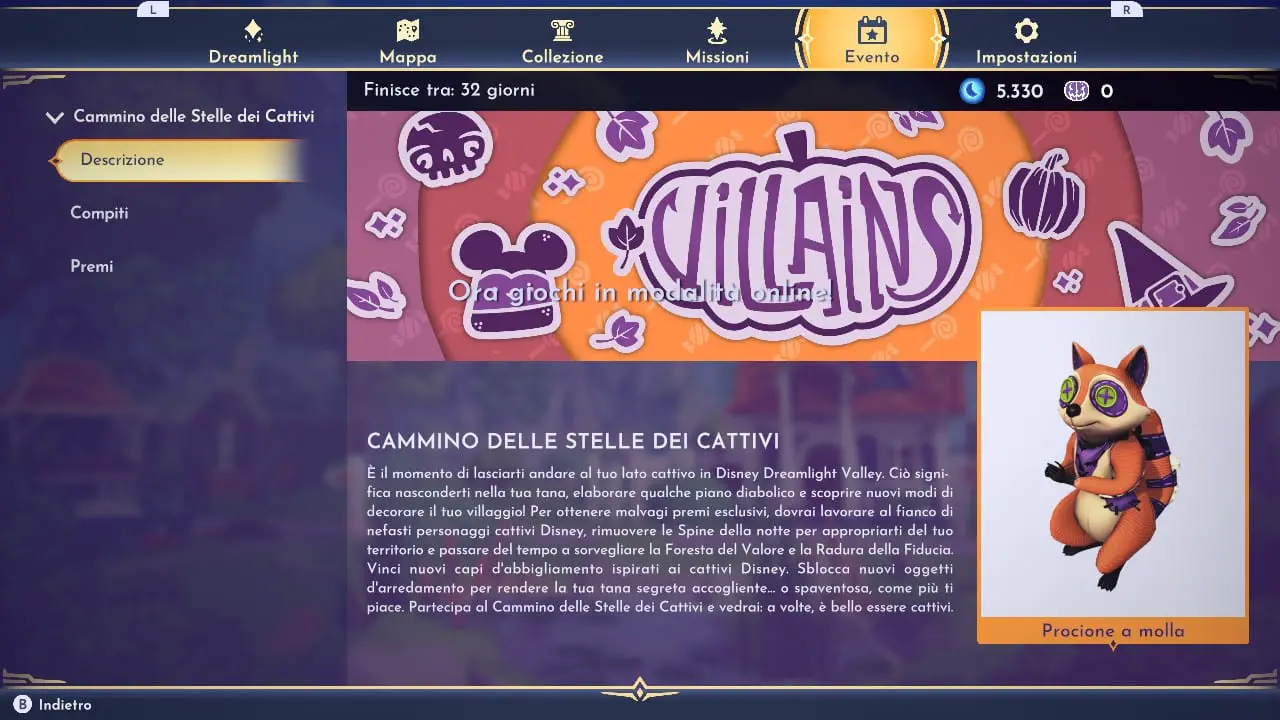Viewport: 1280px width, 720px height.
Task: Click the L shoulder button indicator
Action: tap(152, 9)
